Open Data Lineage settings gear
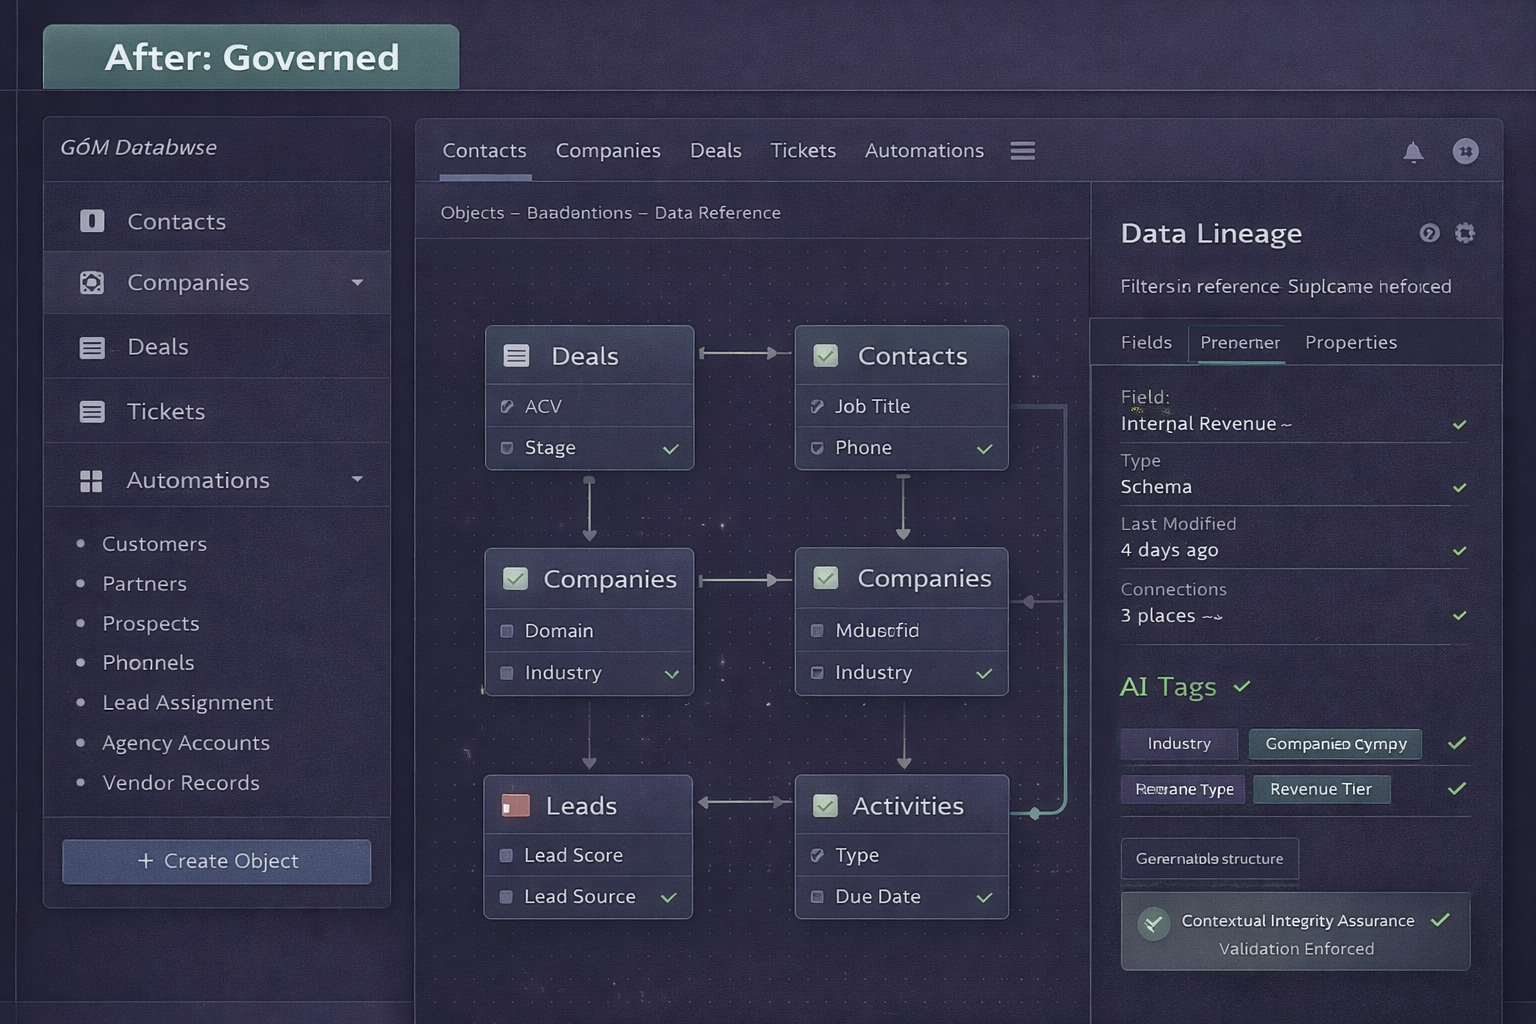Viewport: 1536px width, 1024px height. pyautogui.click(x=1465, y=233)
